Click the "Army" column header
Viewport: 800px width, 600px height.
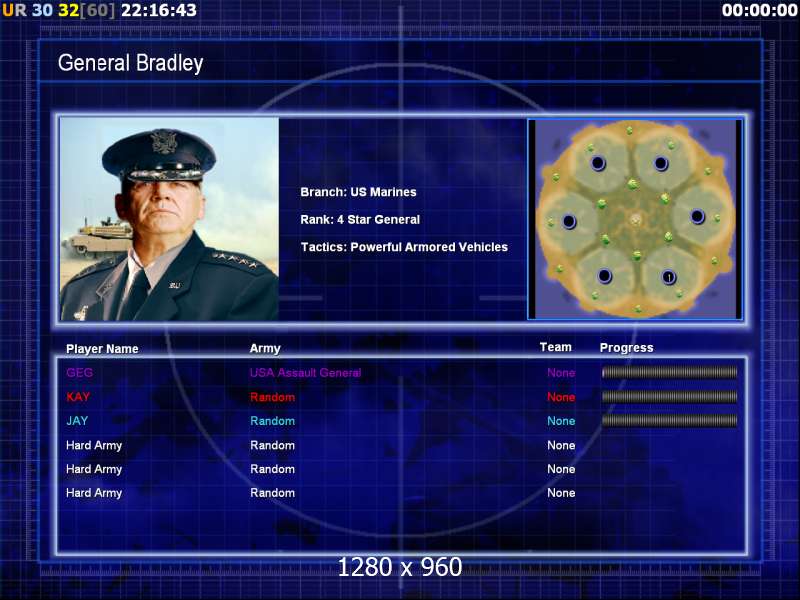click(265, 348)
